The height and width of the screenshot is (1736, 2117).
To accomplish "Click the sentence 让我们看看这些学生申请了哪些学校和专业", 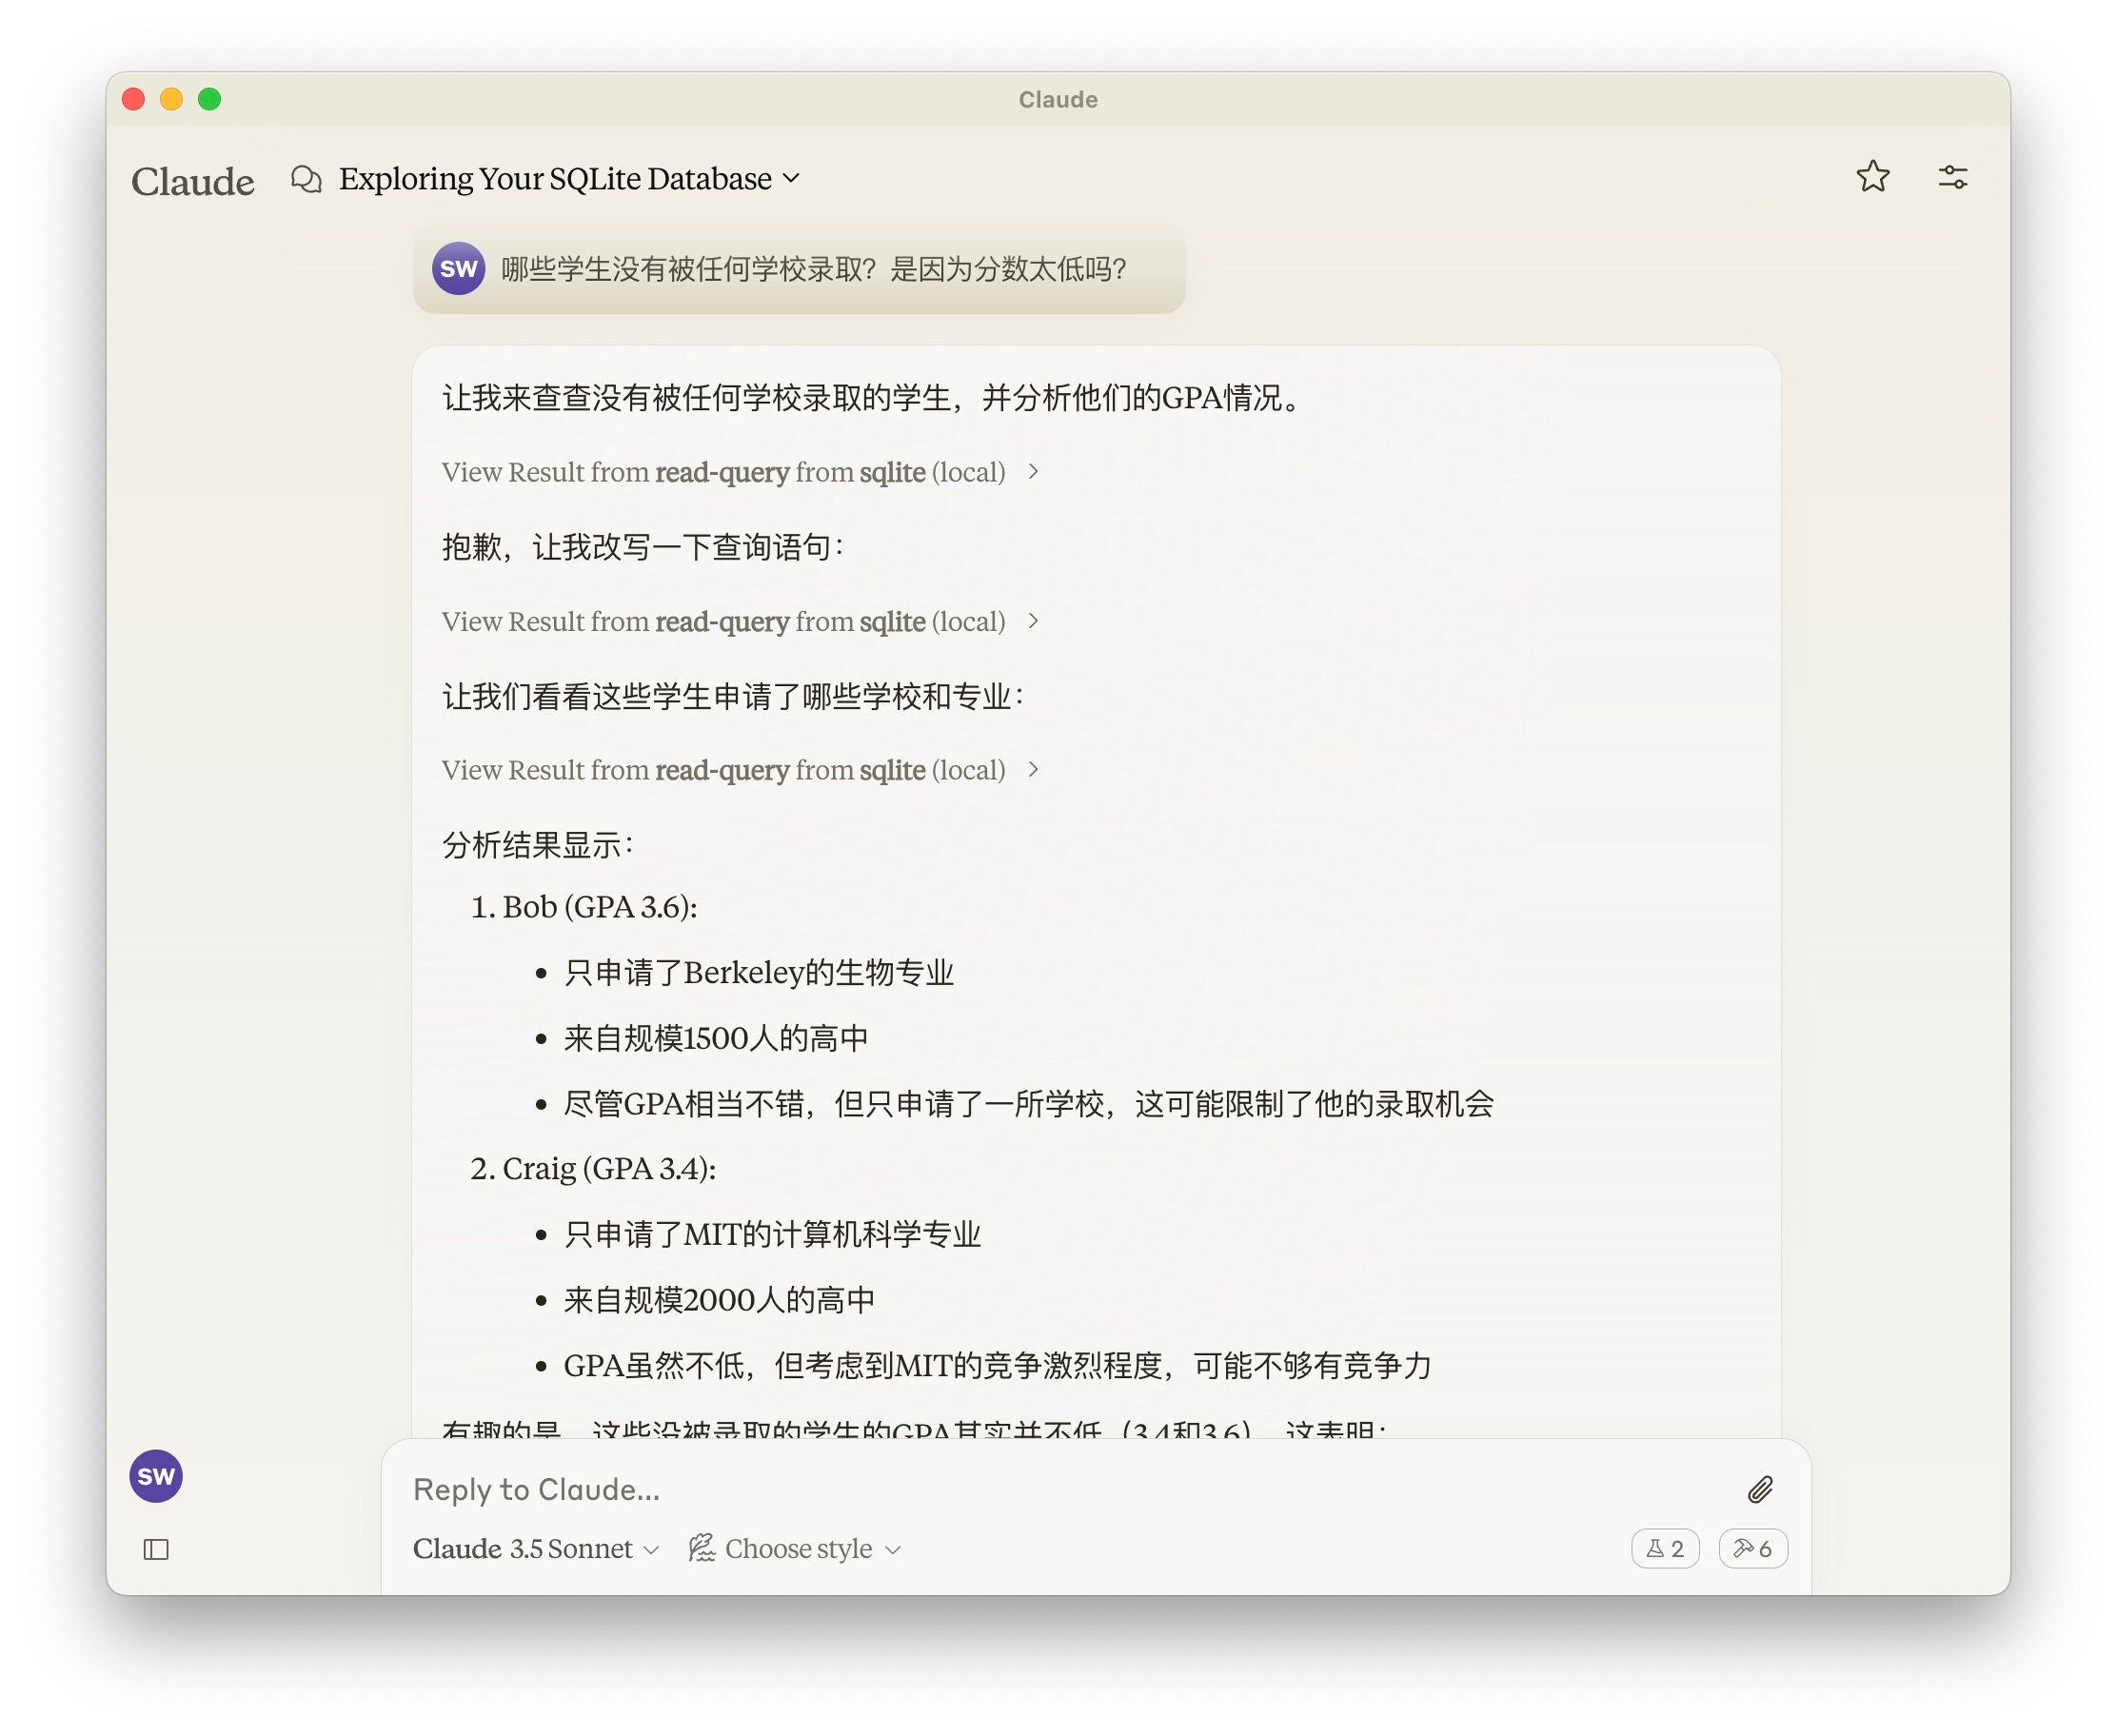I will pos(733,696).
